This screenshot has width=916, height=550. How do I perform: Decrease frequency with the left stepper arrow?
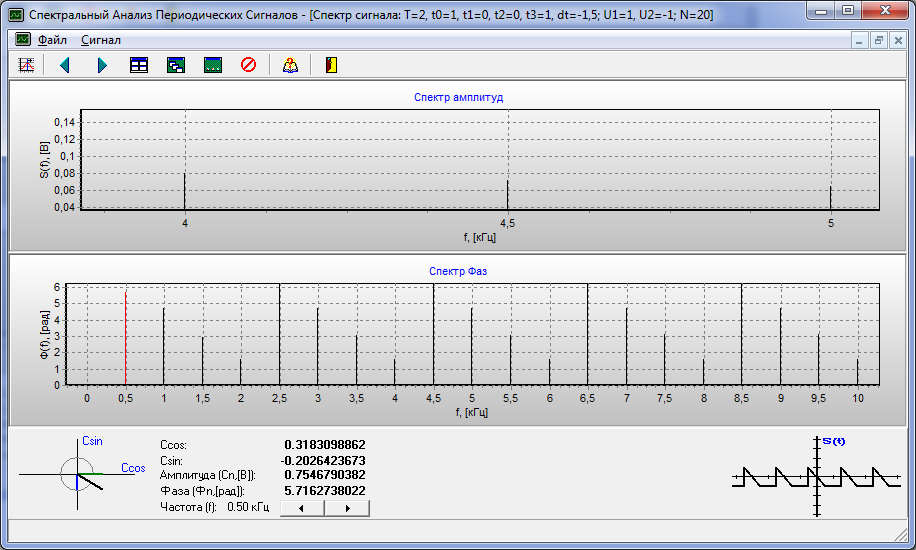303,508
